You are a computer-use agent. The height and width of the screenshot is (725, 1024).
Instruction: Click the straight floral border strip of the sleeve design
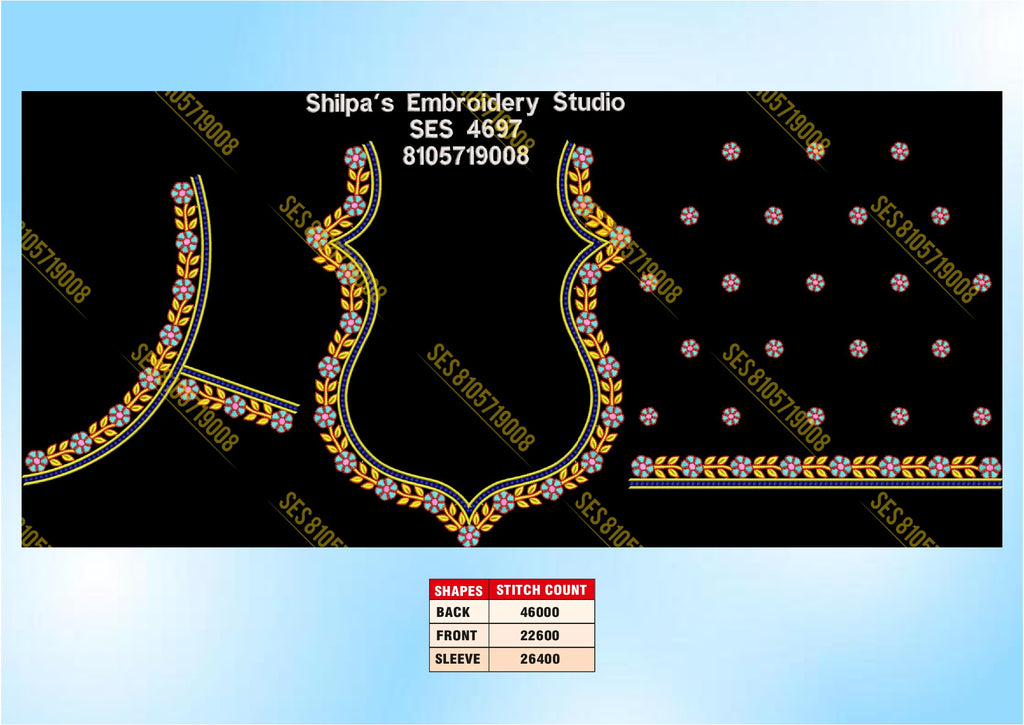point(815,472)
